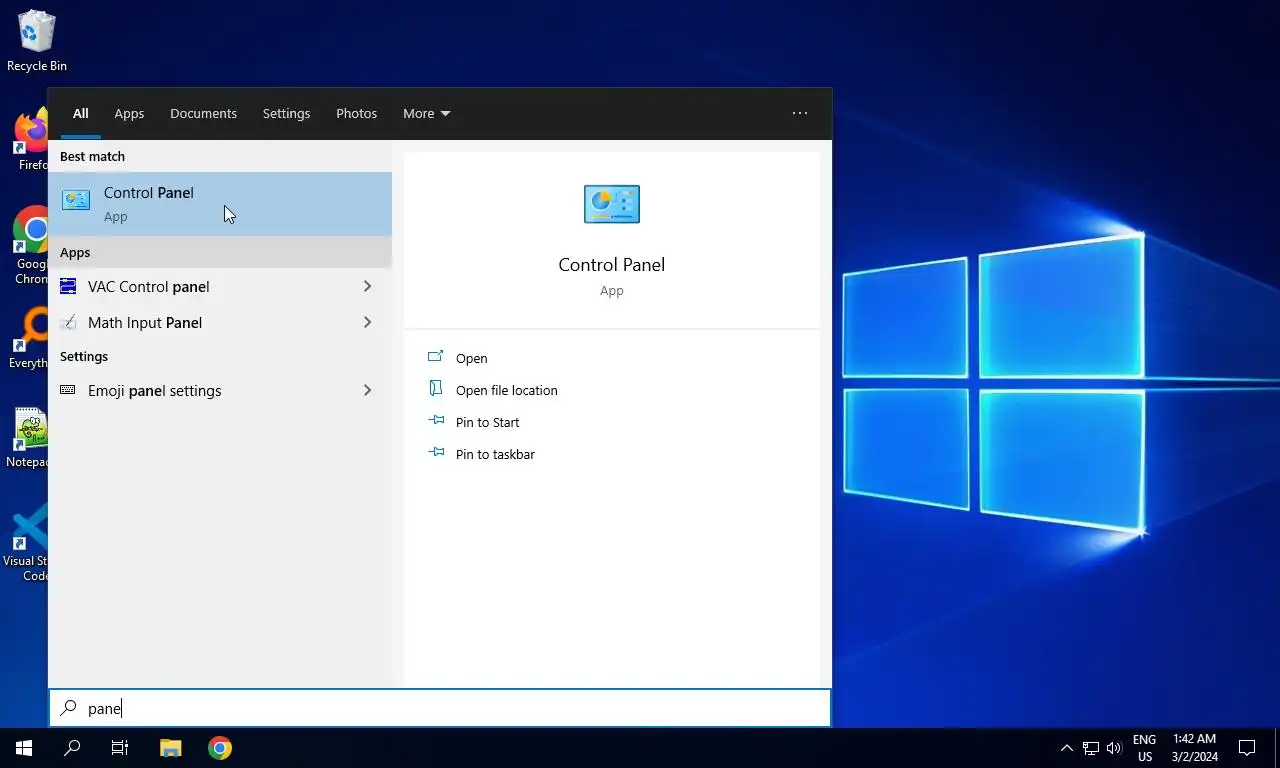Expand Math Input Panel result arrow

point(368,323)
